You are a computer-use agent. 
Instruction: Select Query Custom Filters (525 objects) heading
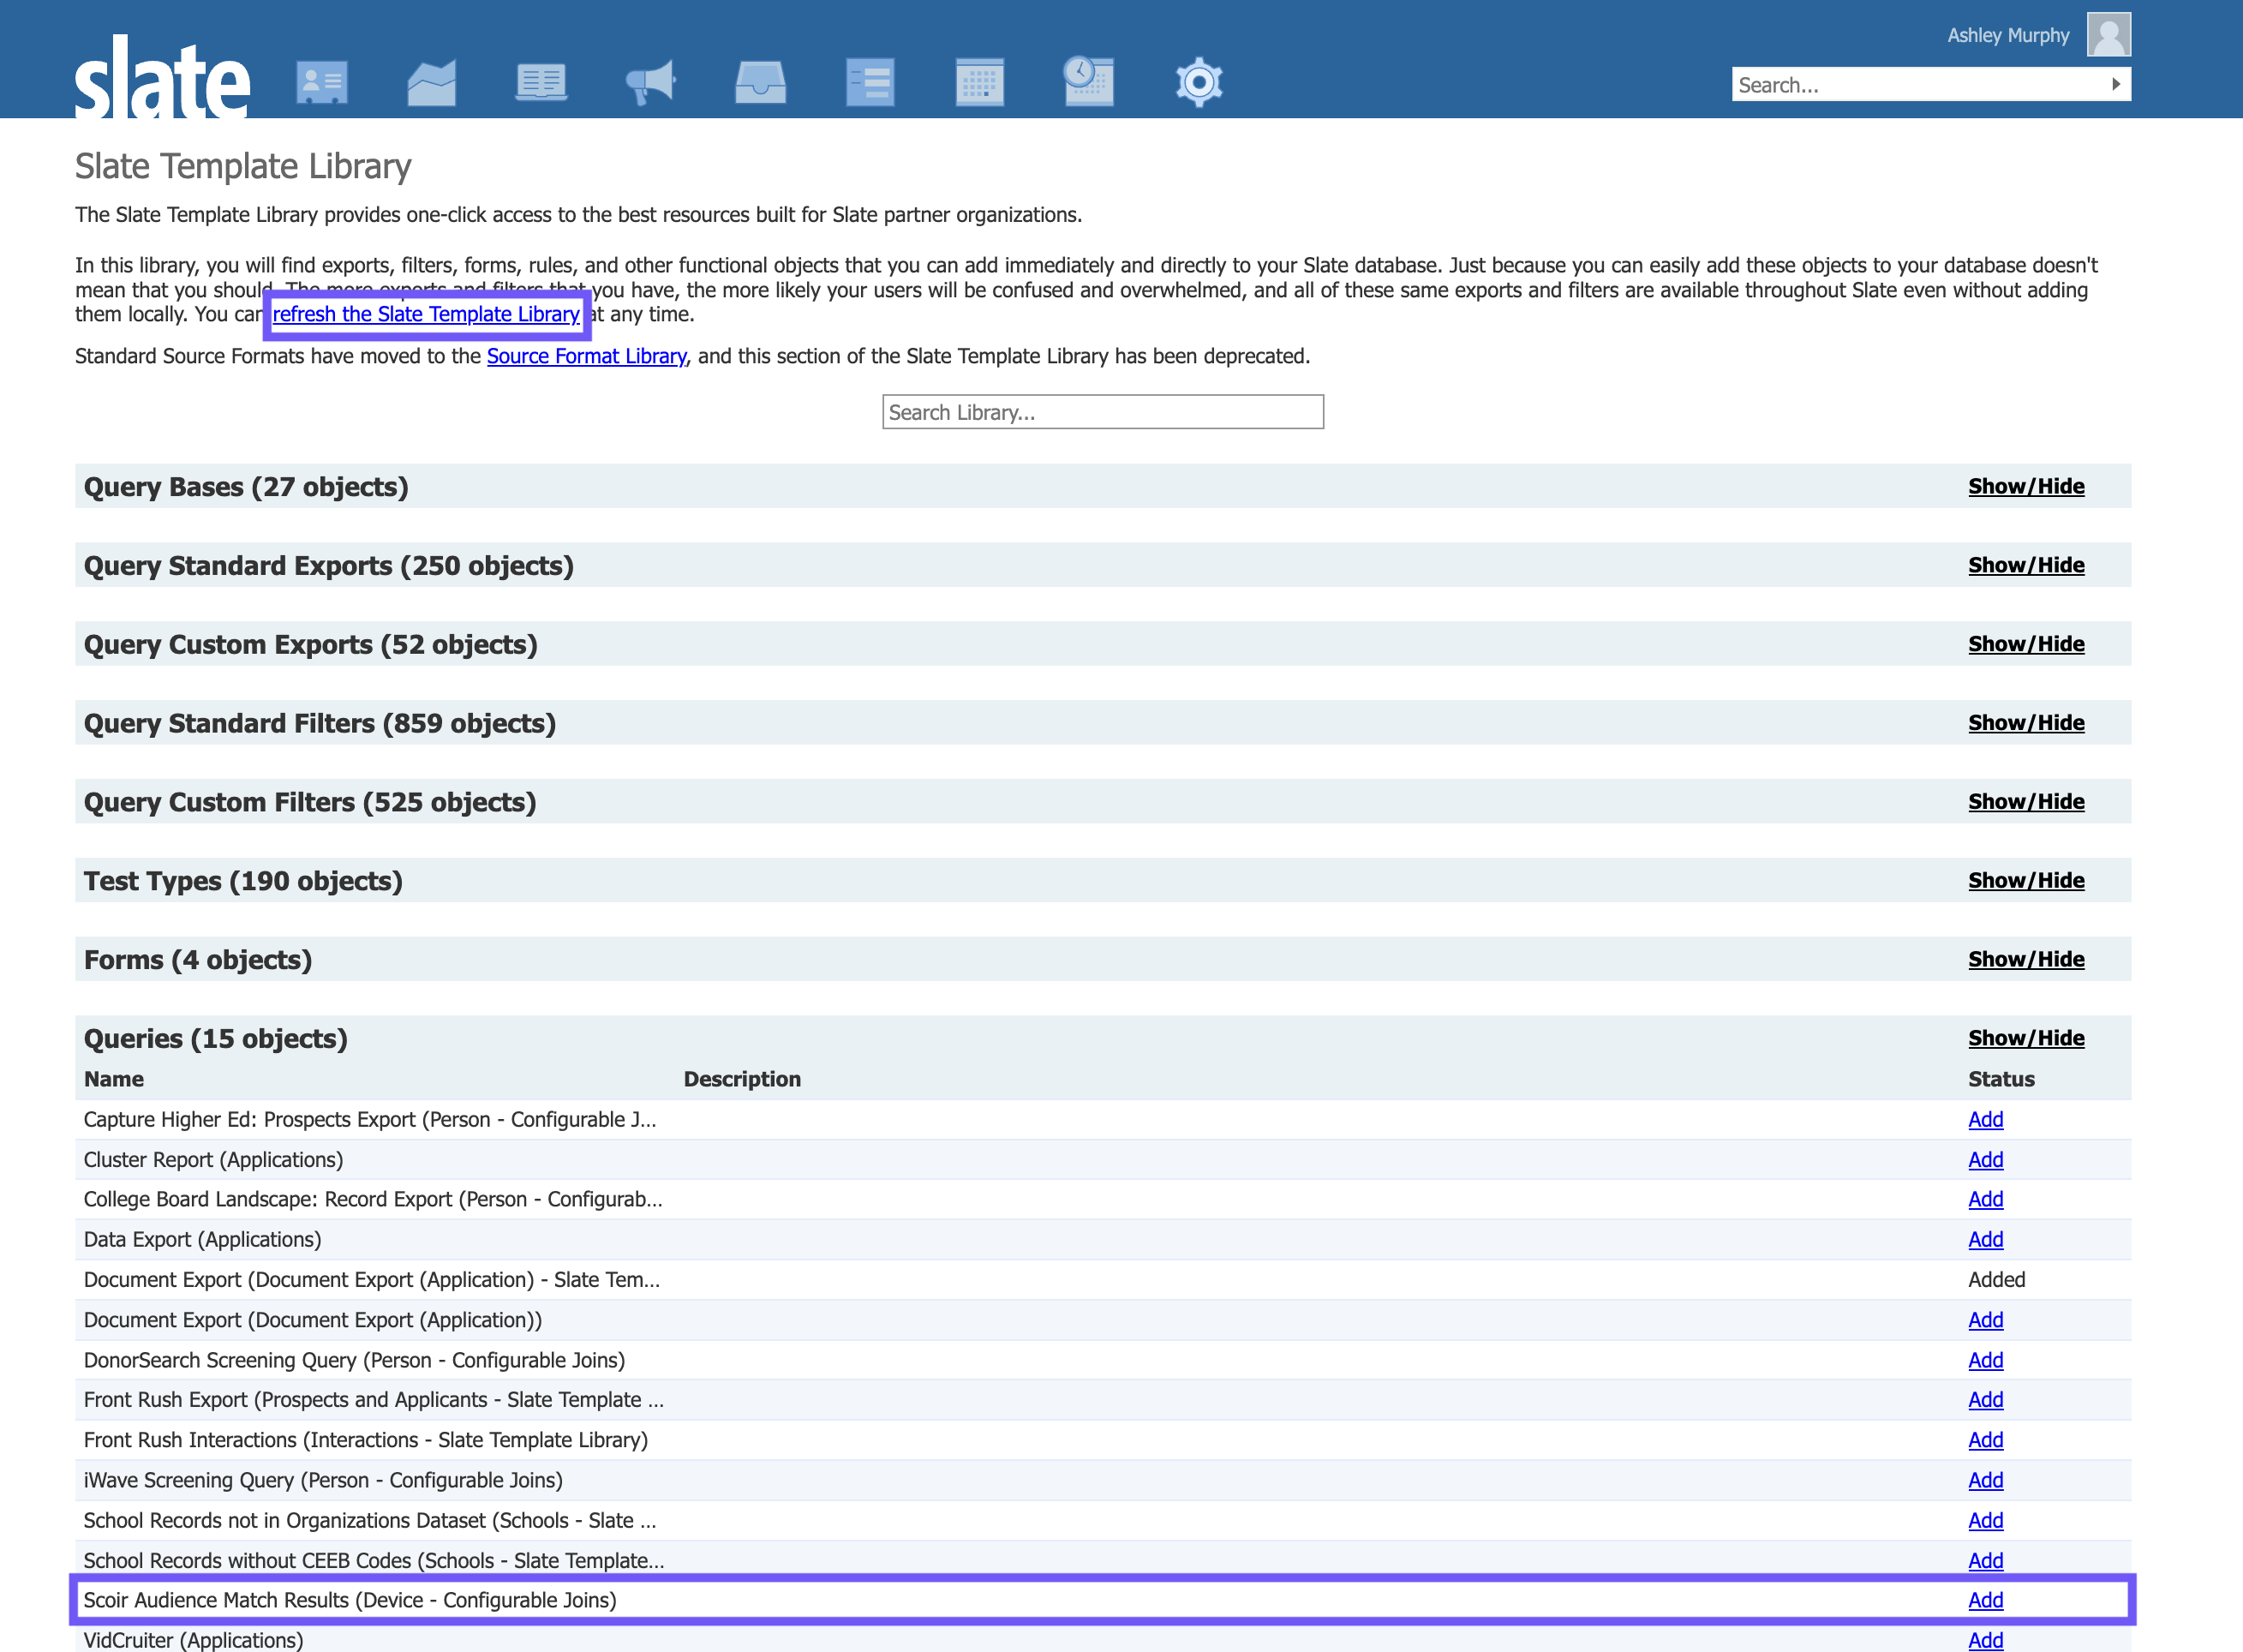[x=310, y=803]
